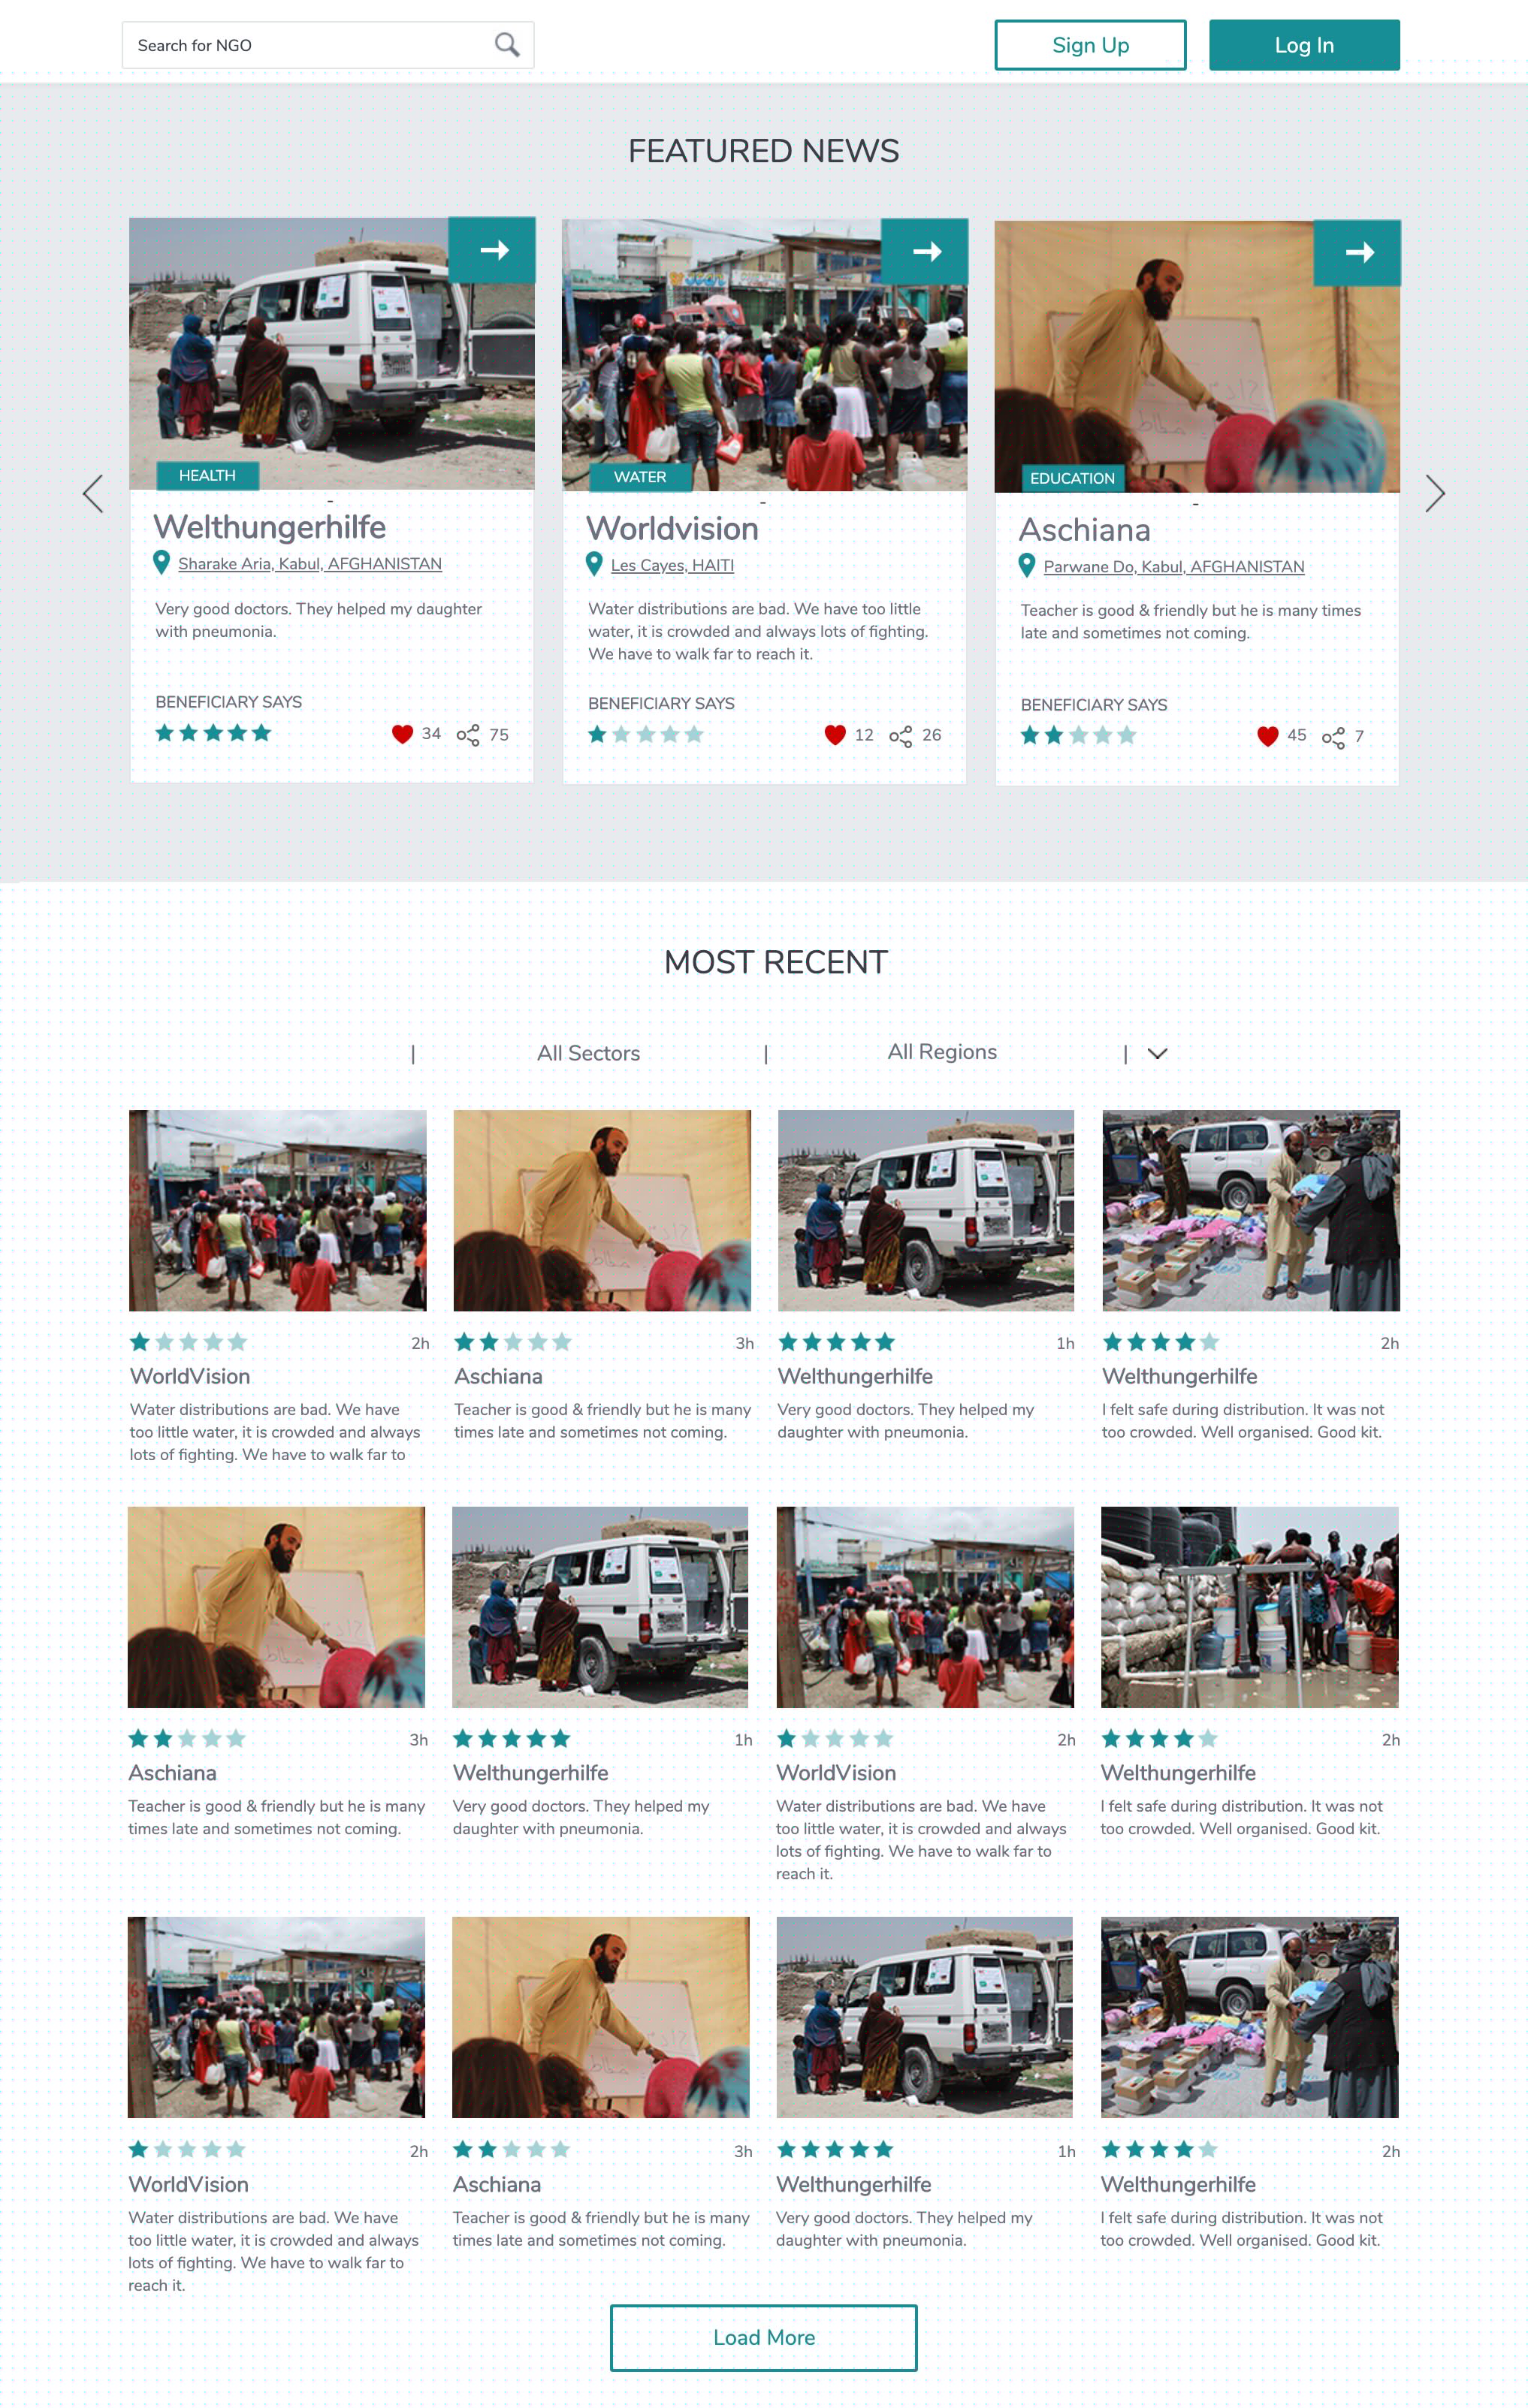The image size is (1528, 2408).
Task: Like the review with the 45 heart
Action: point(1267,737)
